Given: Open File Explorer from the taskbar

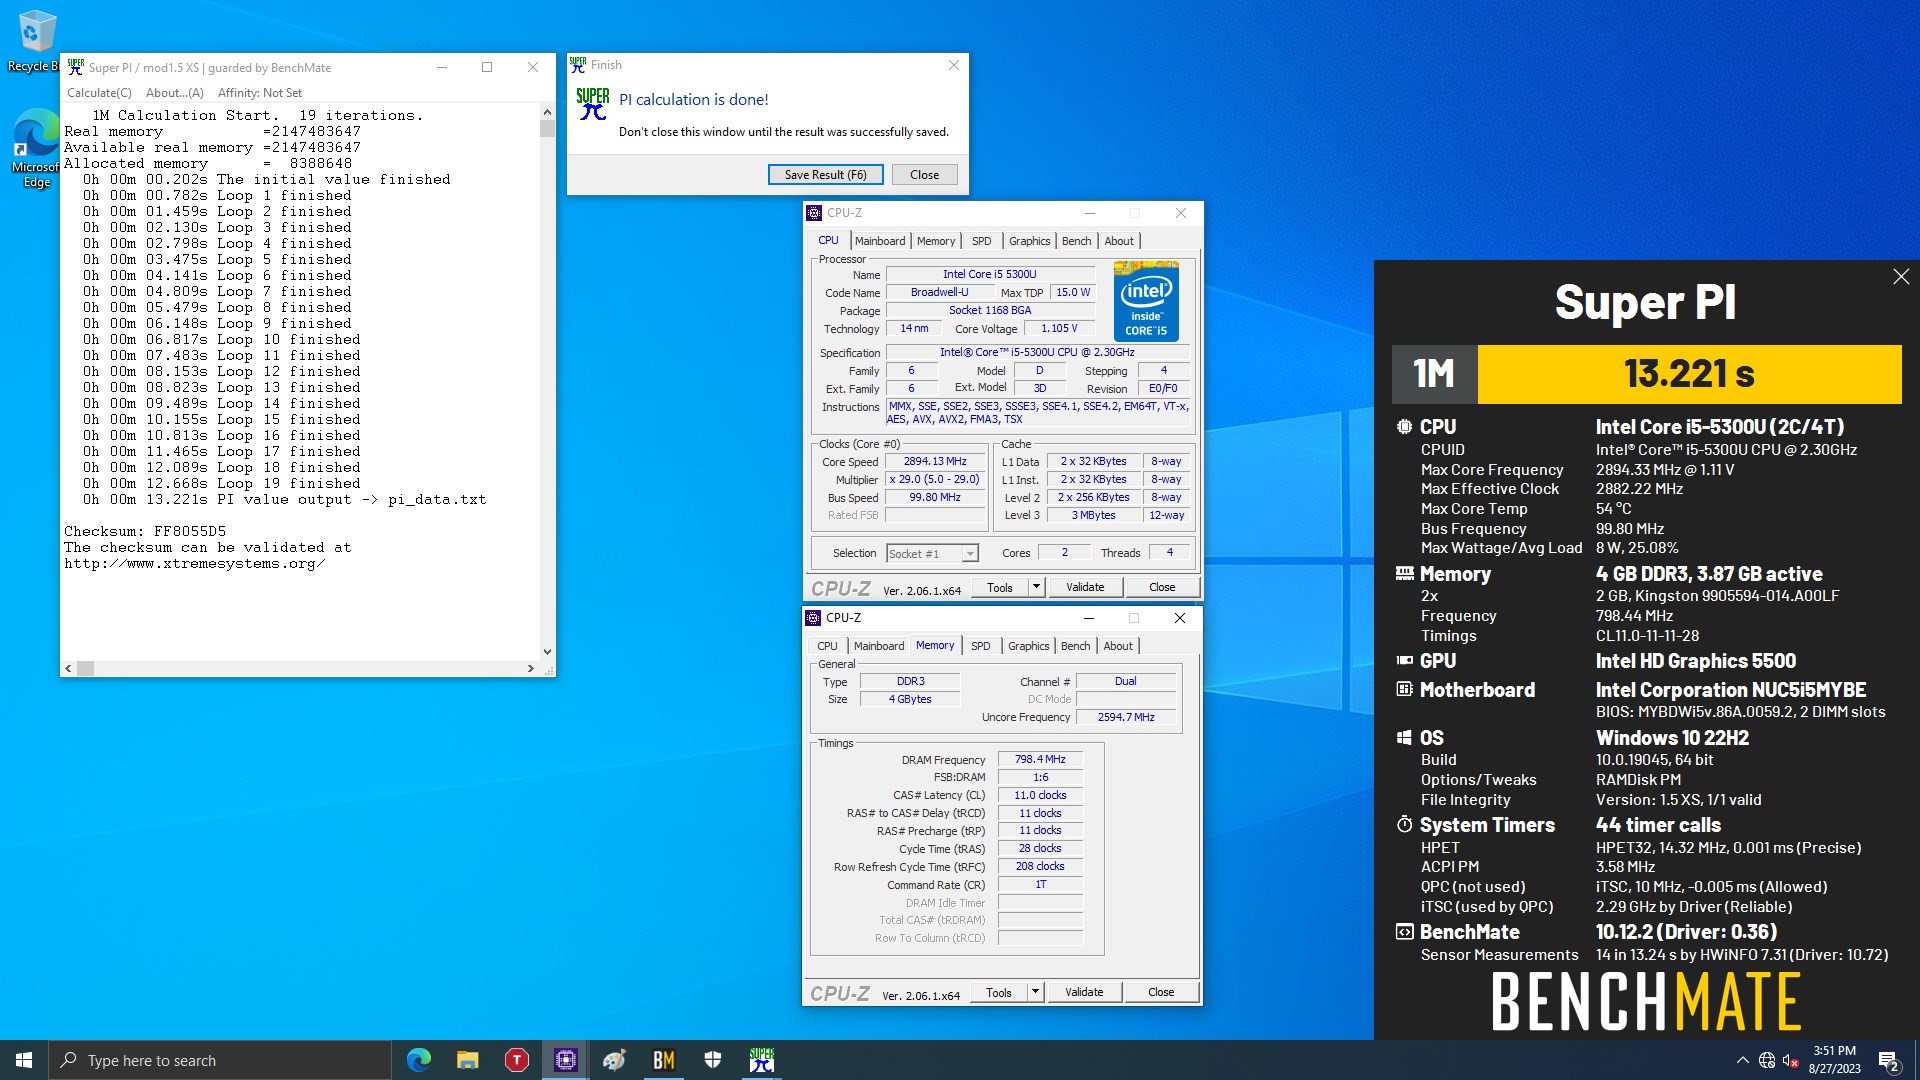Looking at the screenshot, I should 468,1060.
